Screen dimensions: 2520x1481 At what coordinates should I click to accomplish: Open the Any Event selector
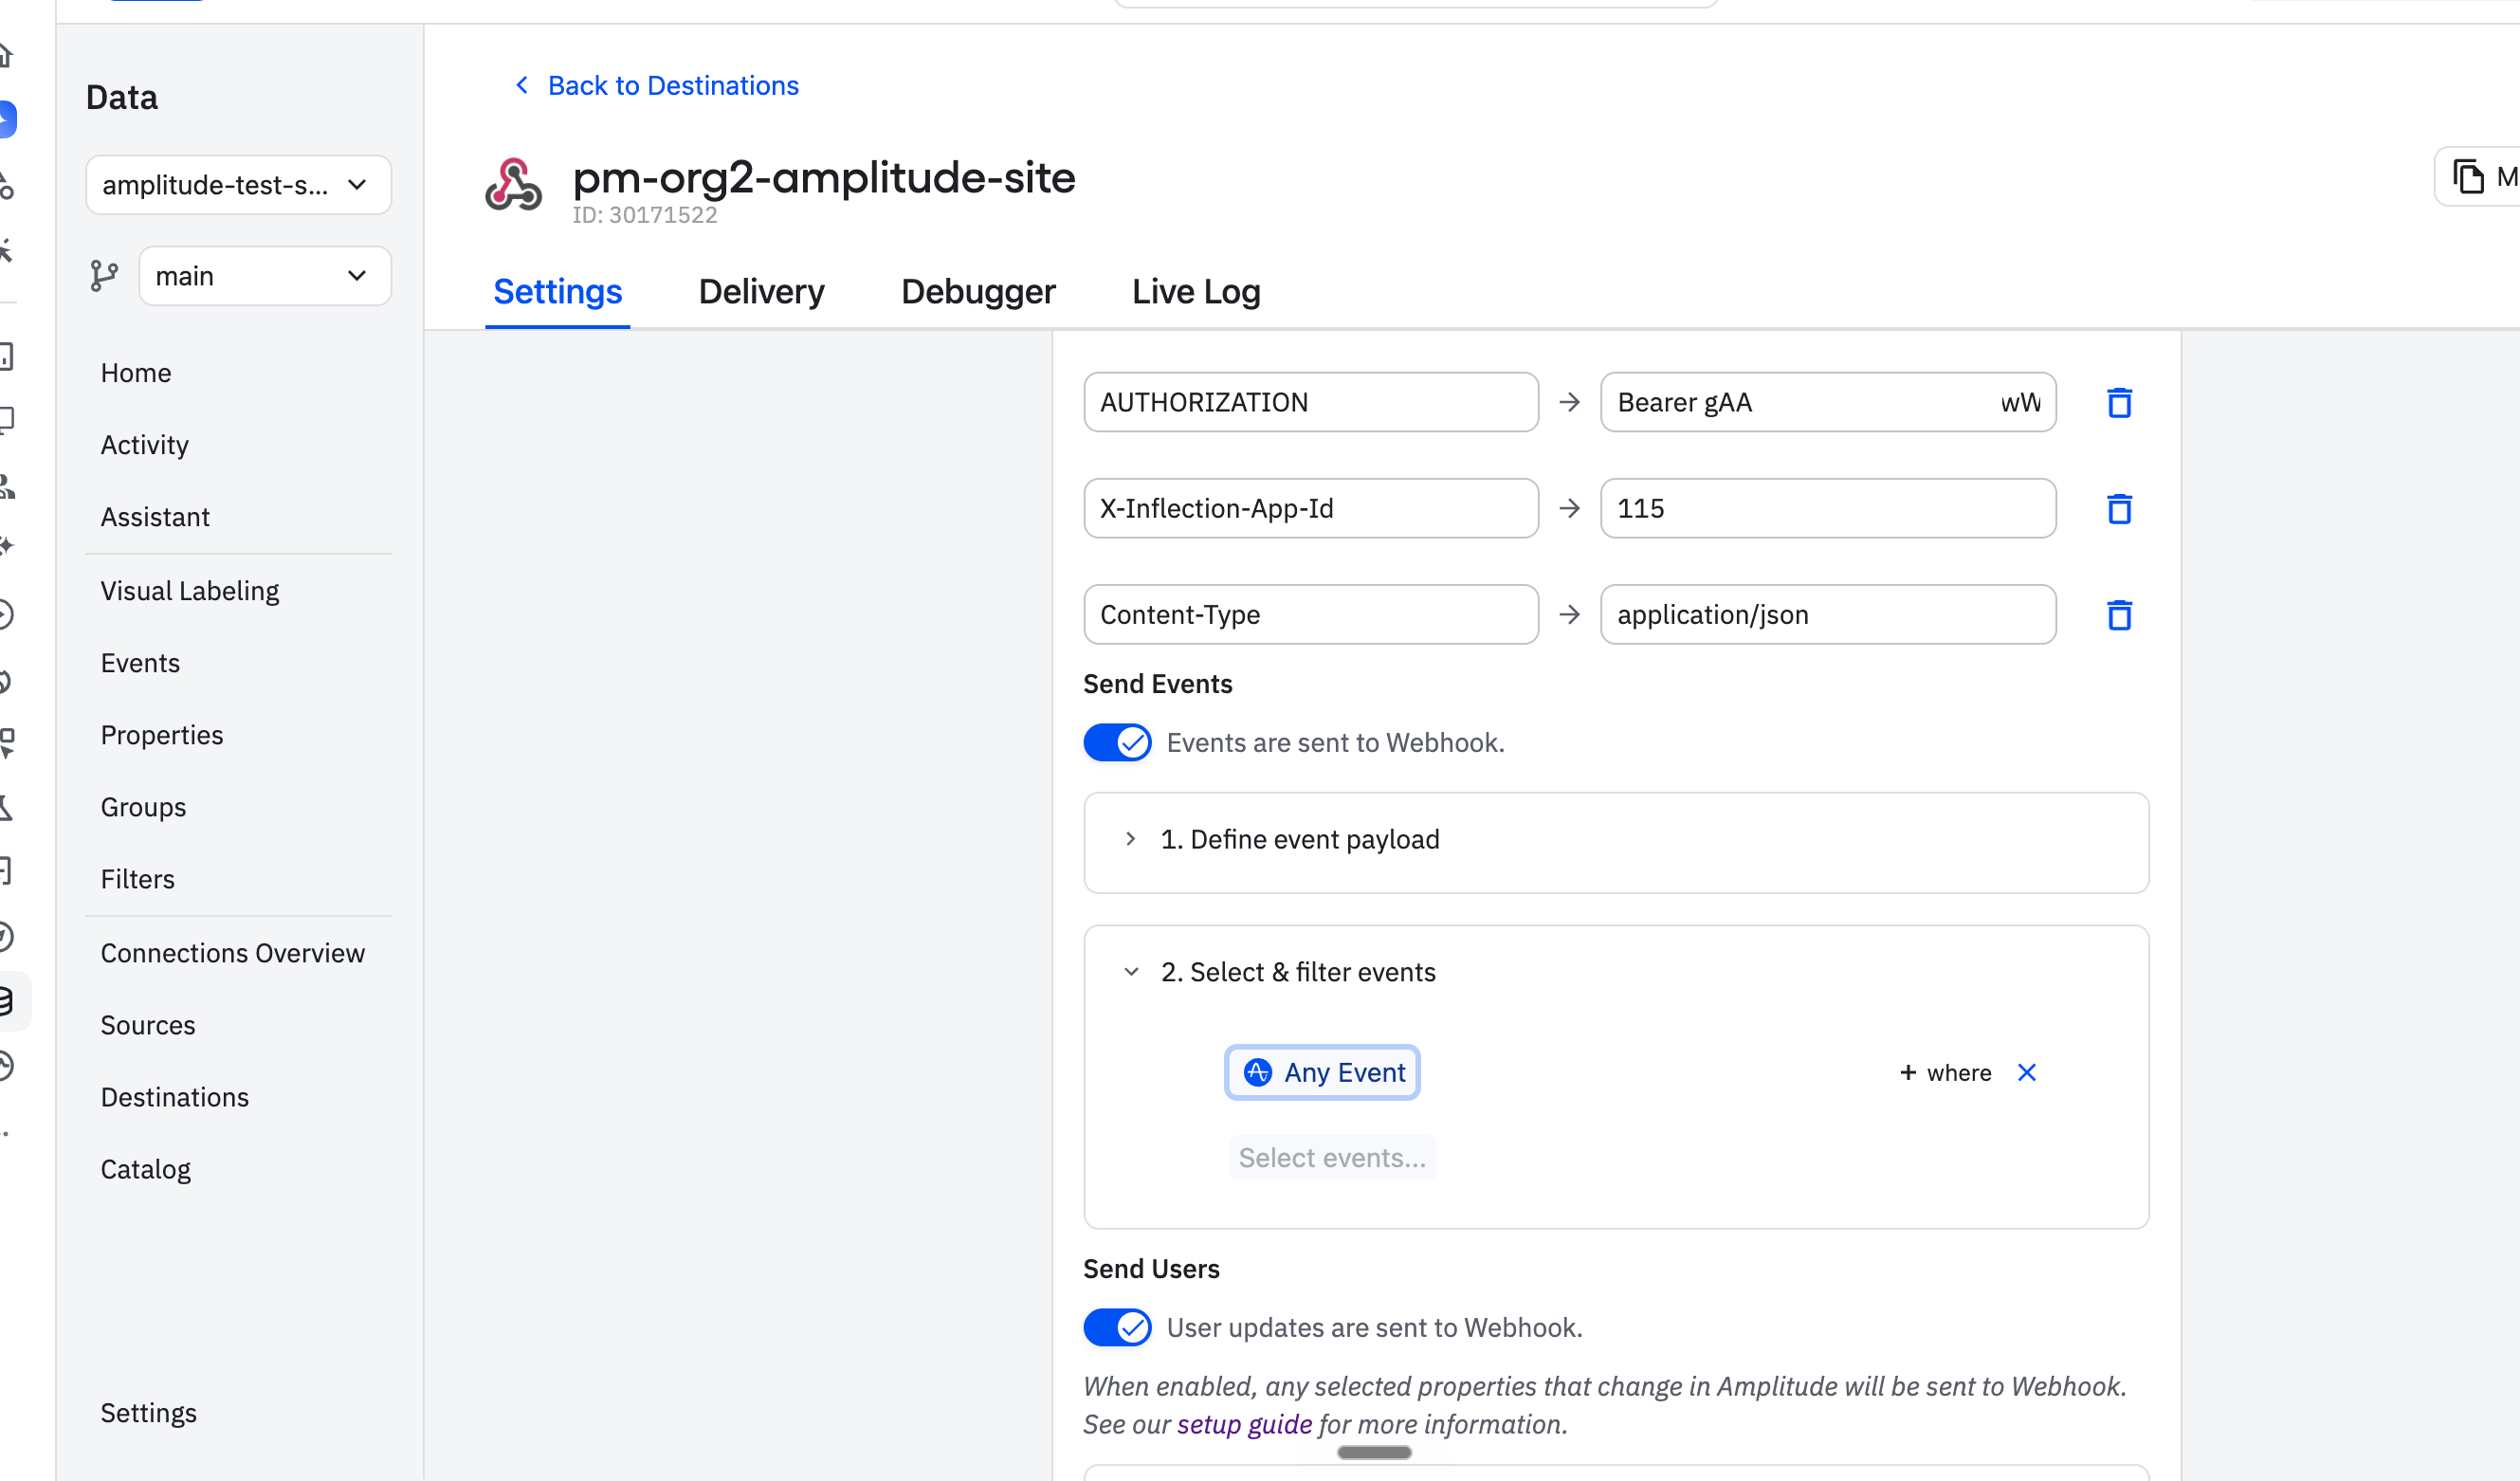coord(1322,1073)
